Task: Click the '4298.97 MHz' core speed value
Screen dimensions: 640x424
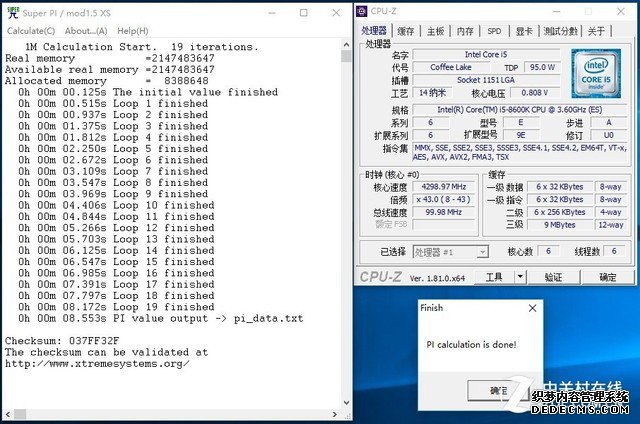Action: 444,186
